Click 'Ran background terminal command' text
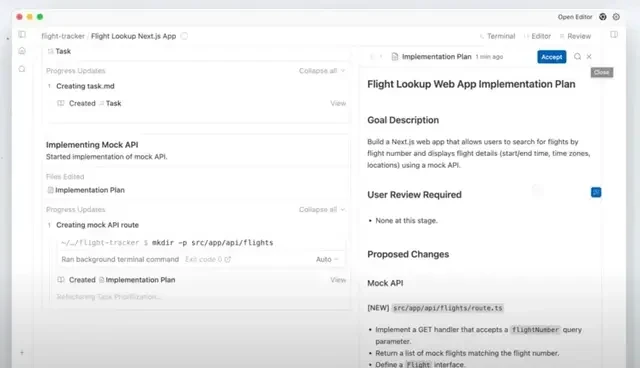Screen dimensions: 640x368 120,259
